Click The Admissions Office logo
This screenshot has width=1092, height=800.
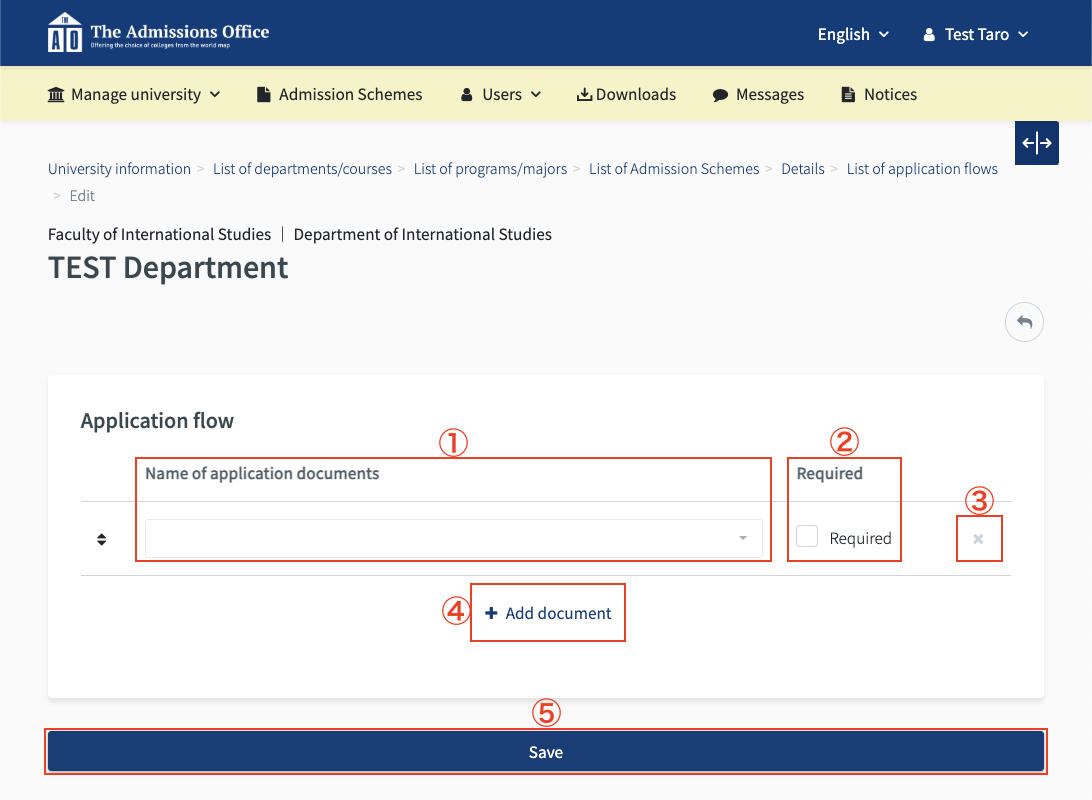point(158,33)
